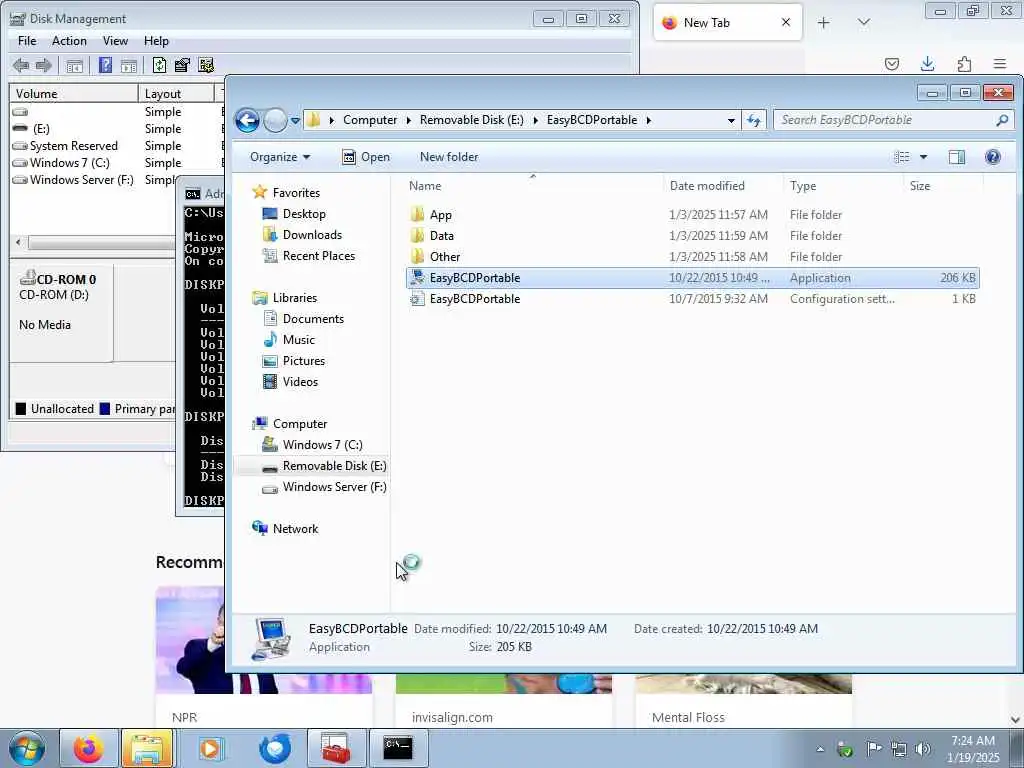Open Firefox downloads panel
This screenshot has width=1024, height=768.
pos(927,64)
